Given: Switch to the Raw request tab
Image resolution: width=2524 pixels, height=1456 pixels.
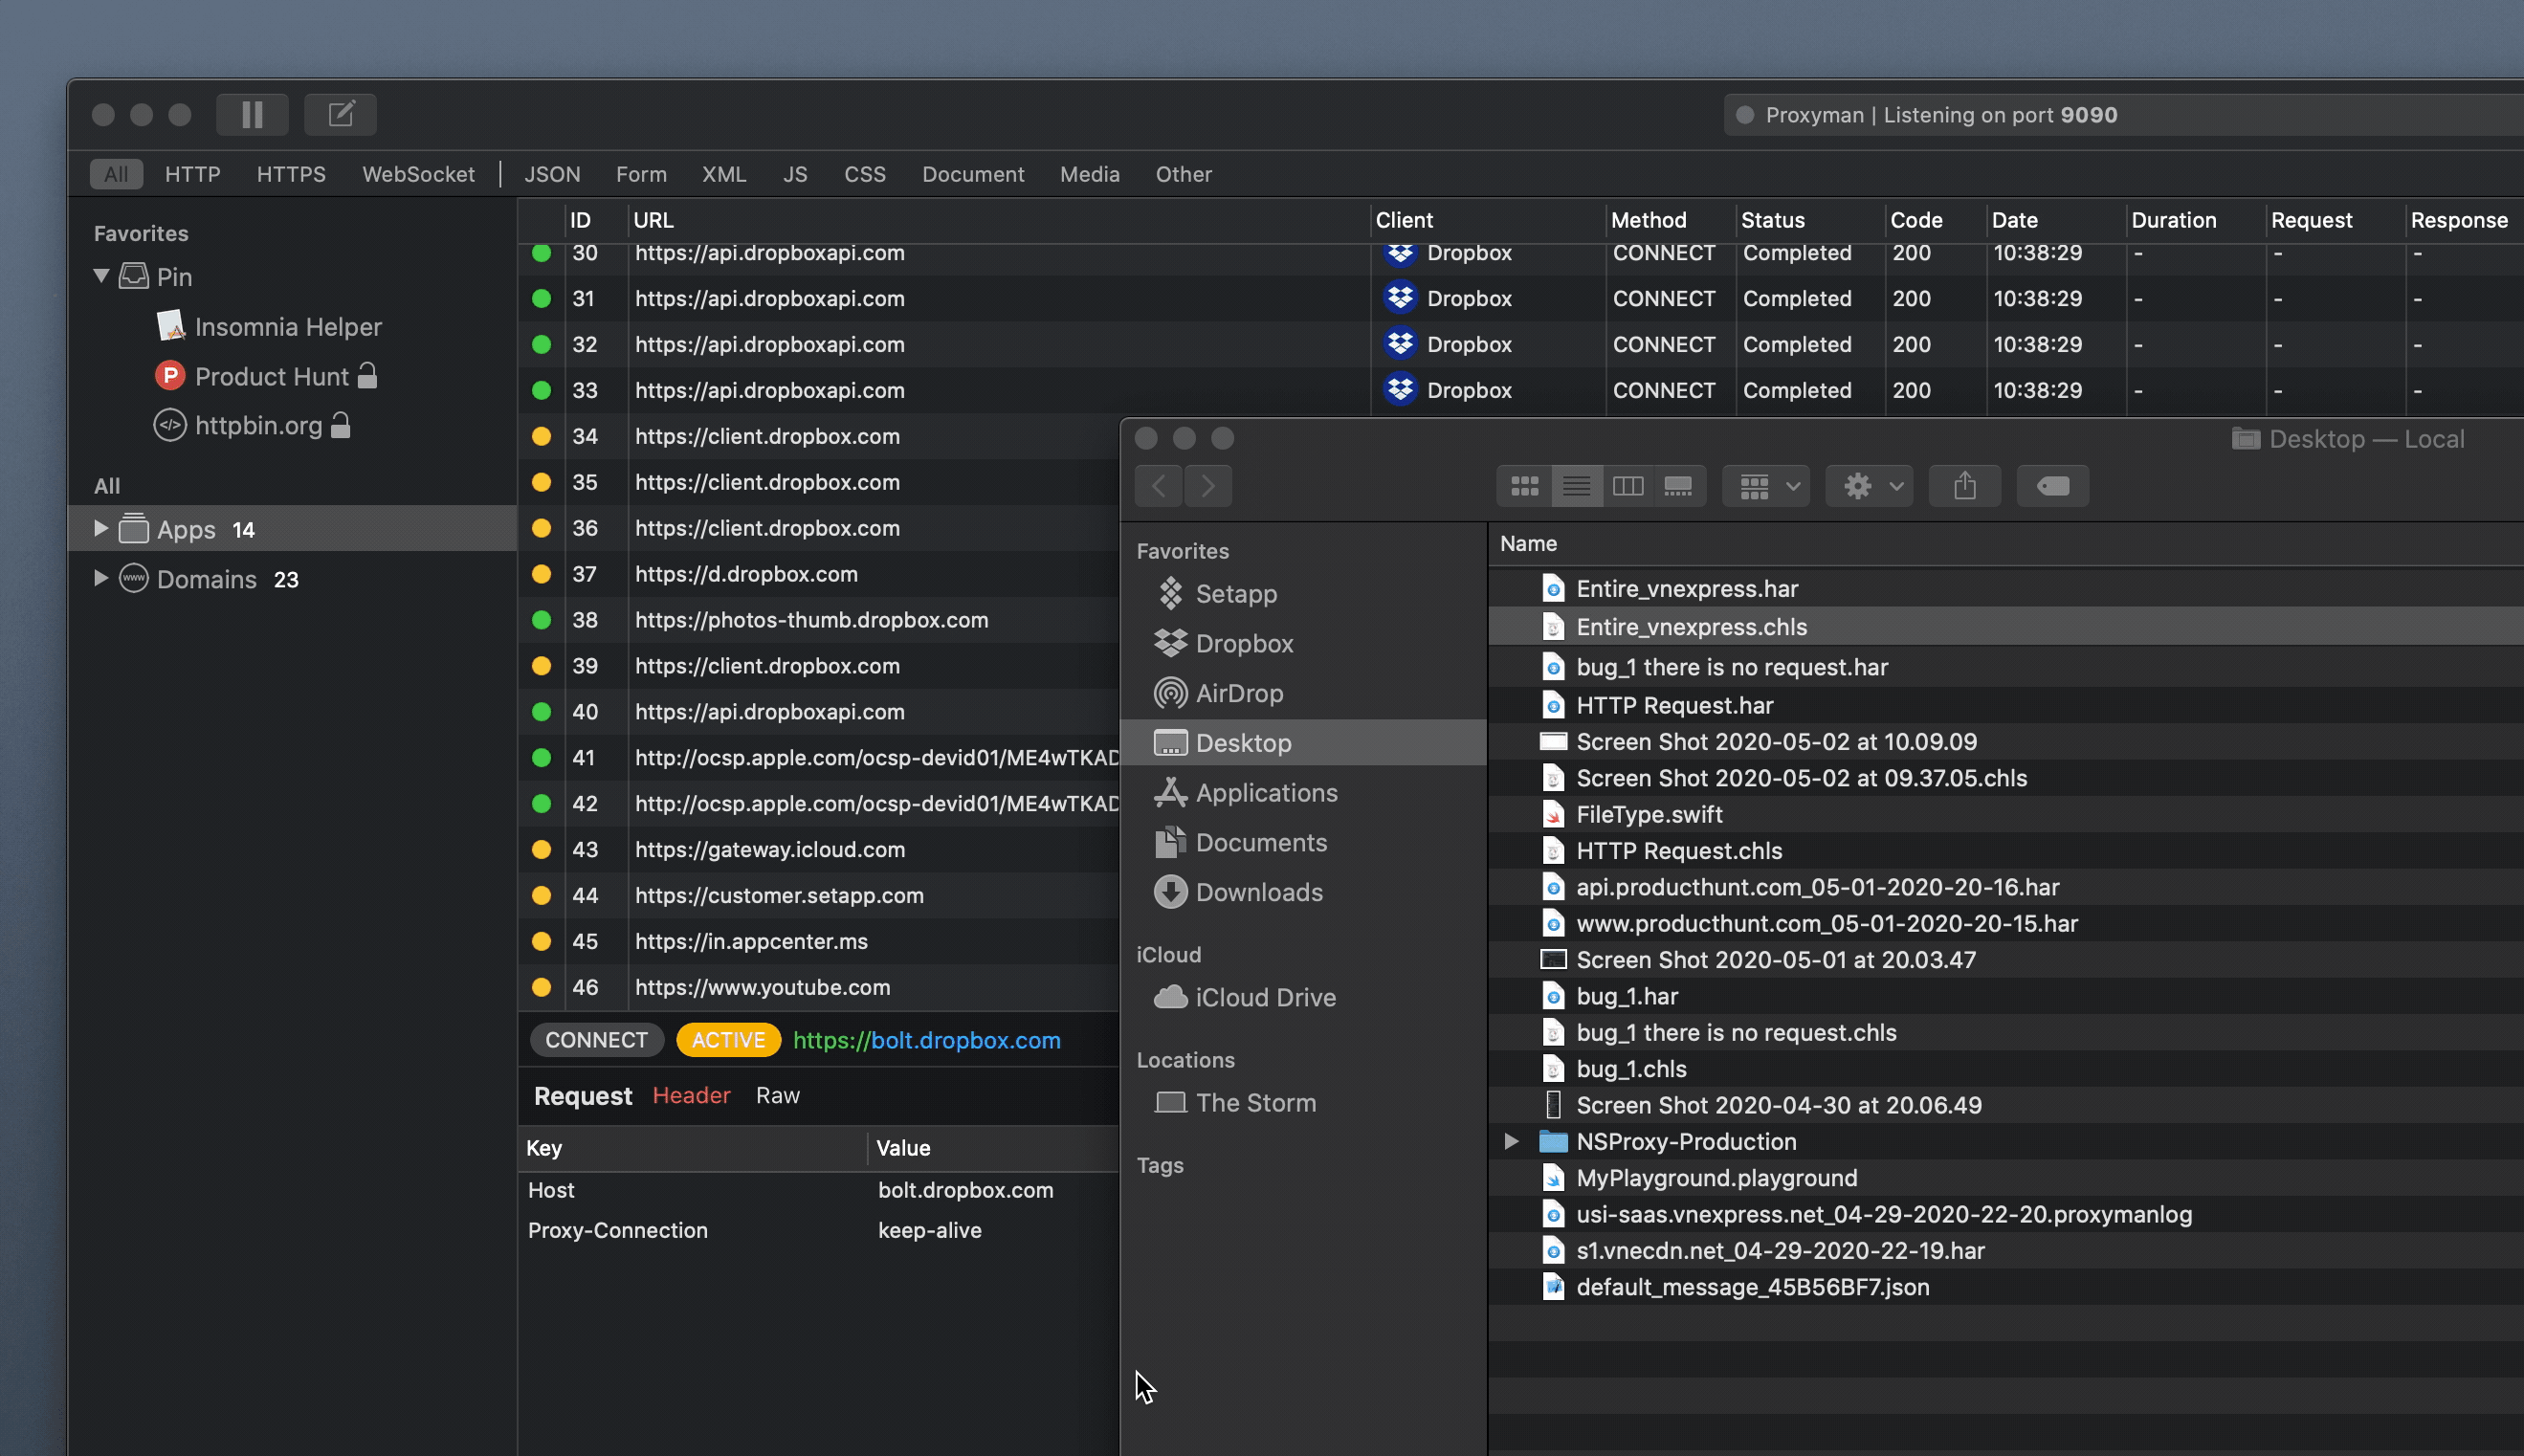Looking at the screenshot, I should pyautogui.click(x=777, y=1095).
